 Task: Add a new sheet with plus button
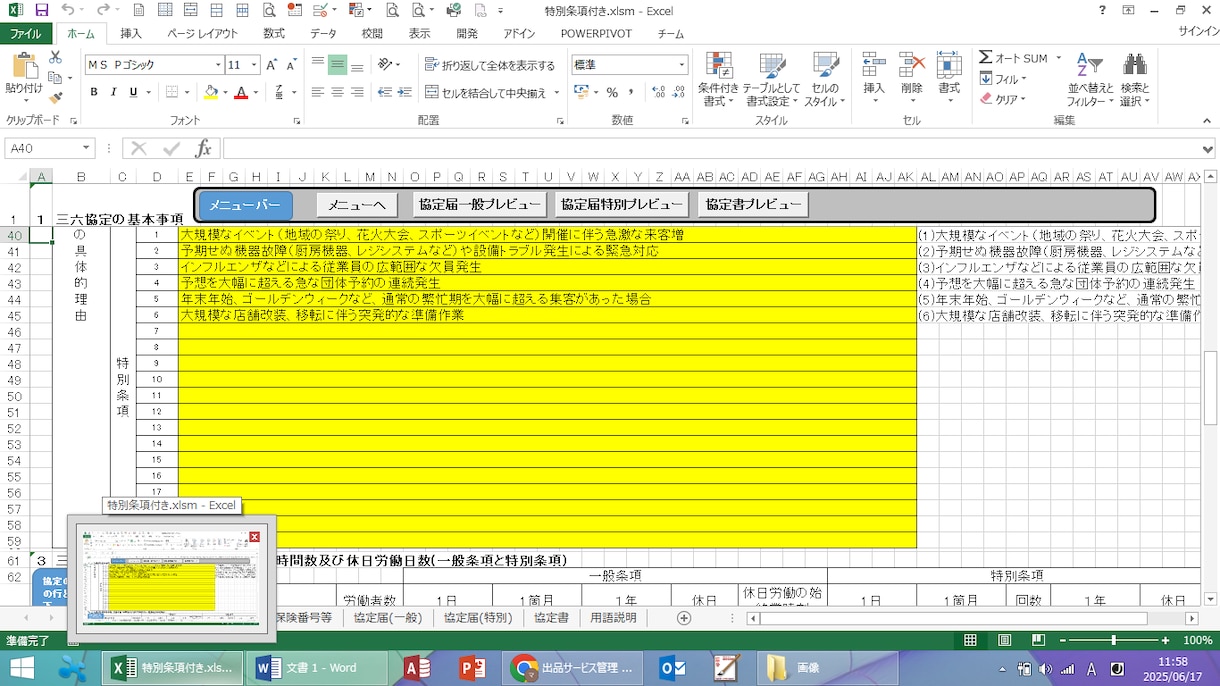(684, 618)
